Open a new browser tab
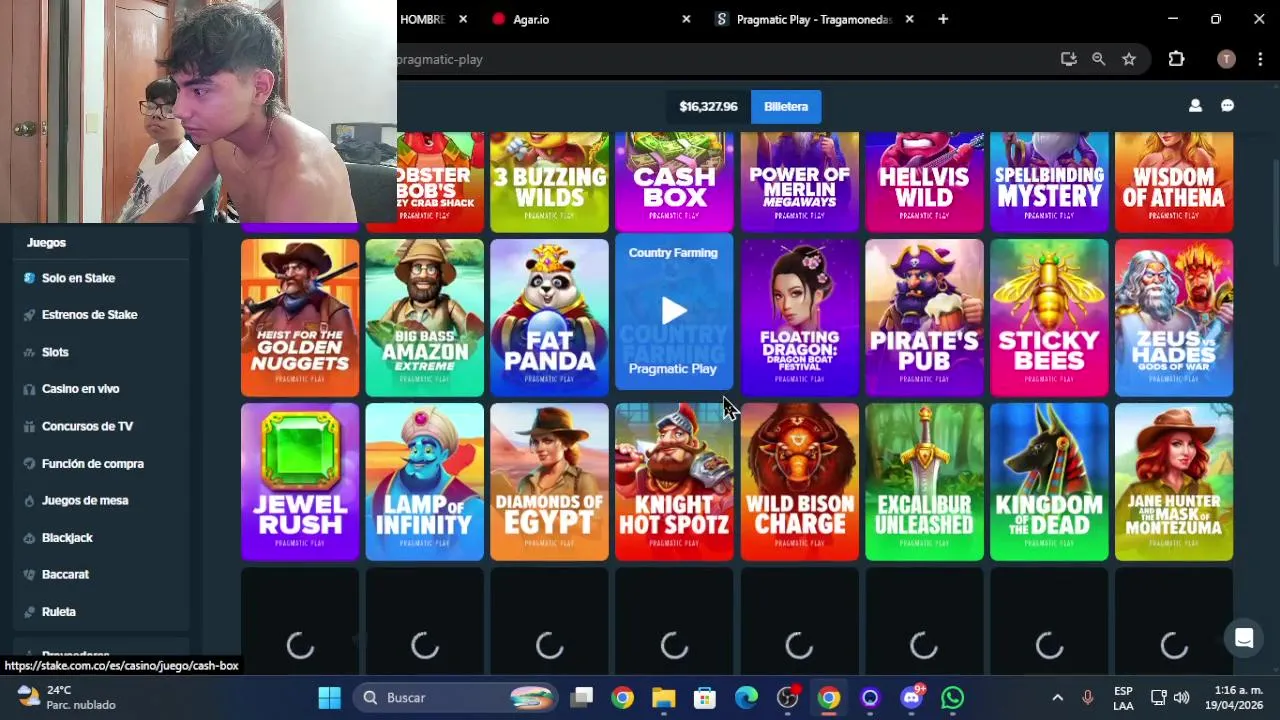 (943, 19)
